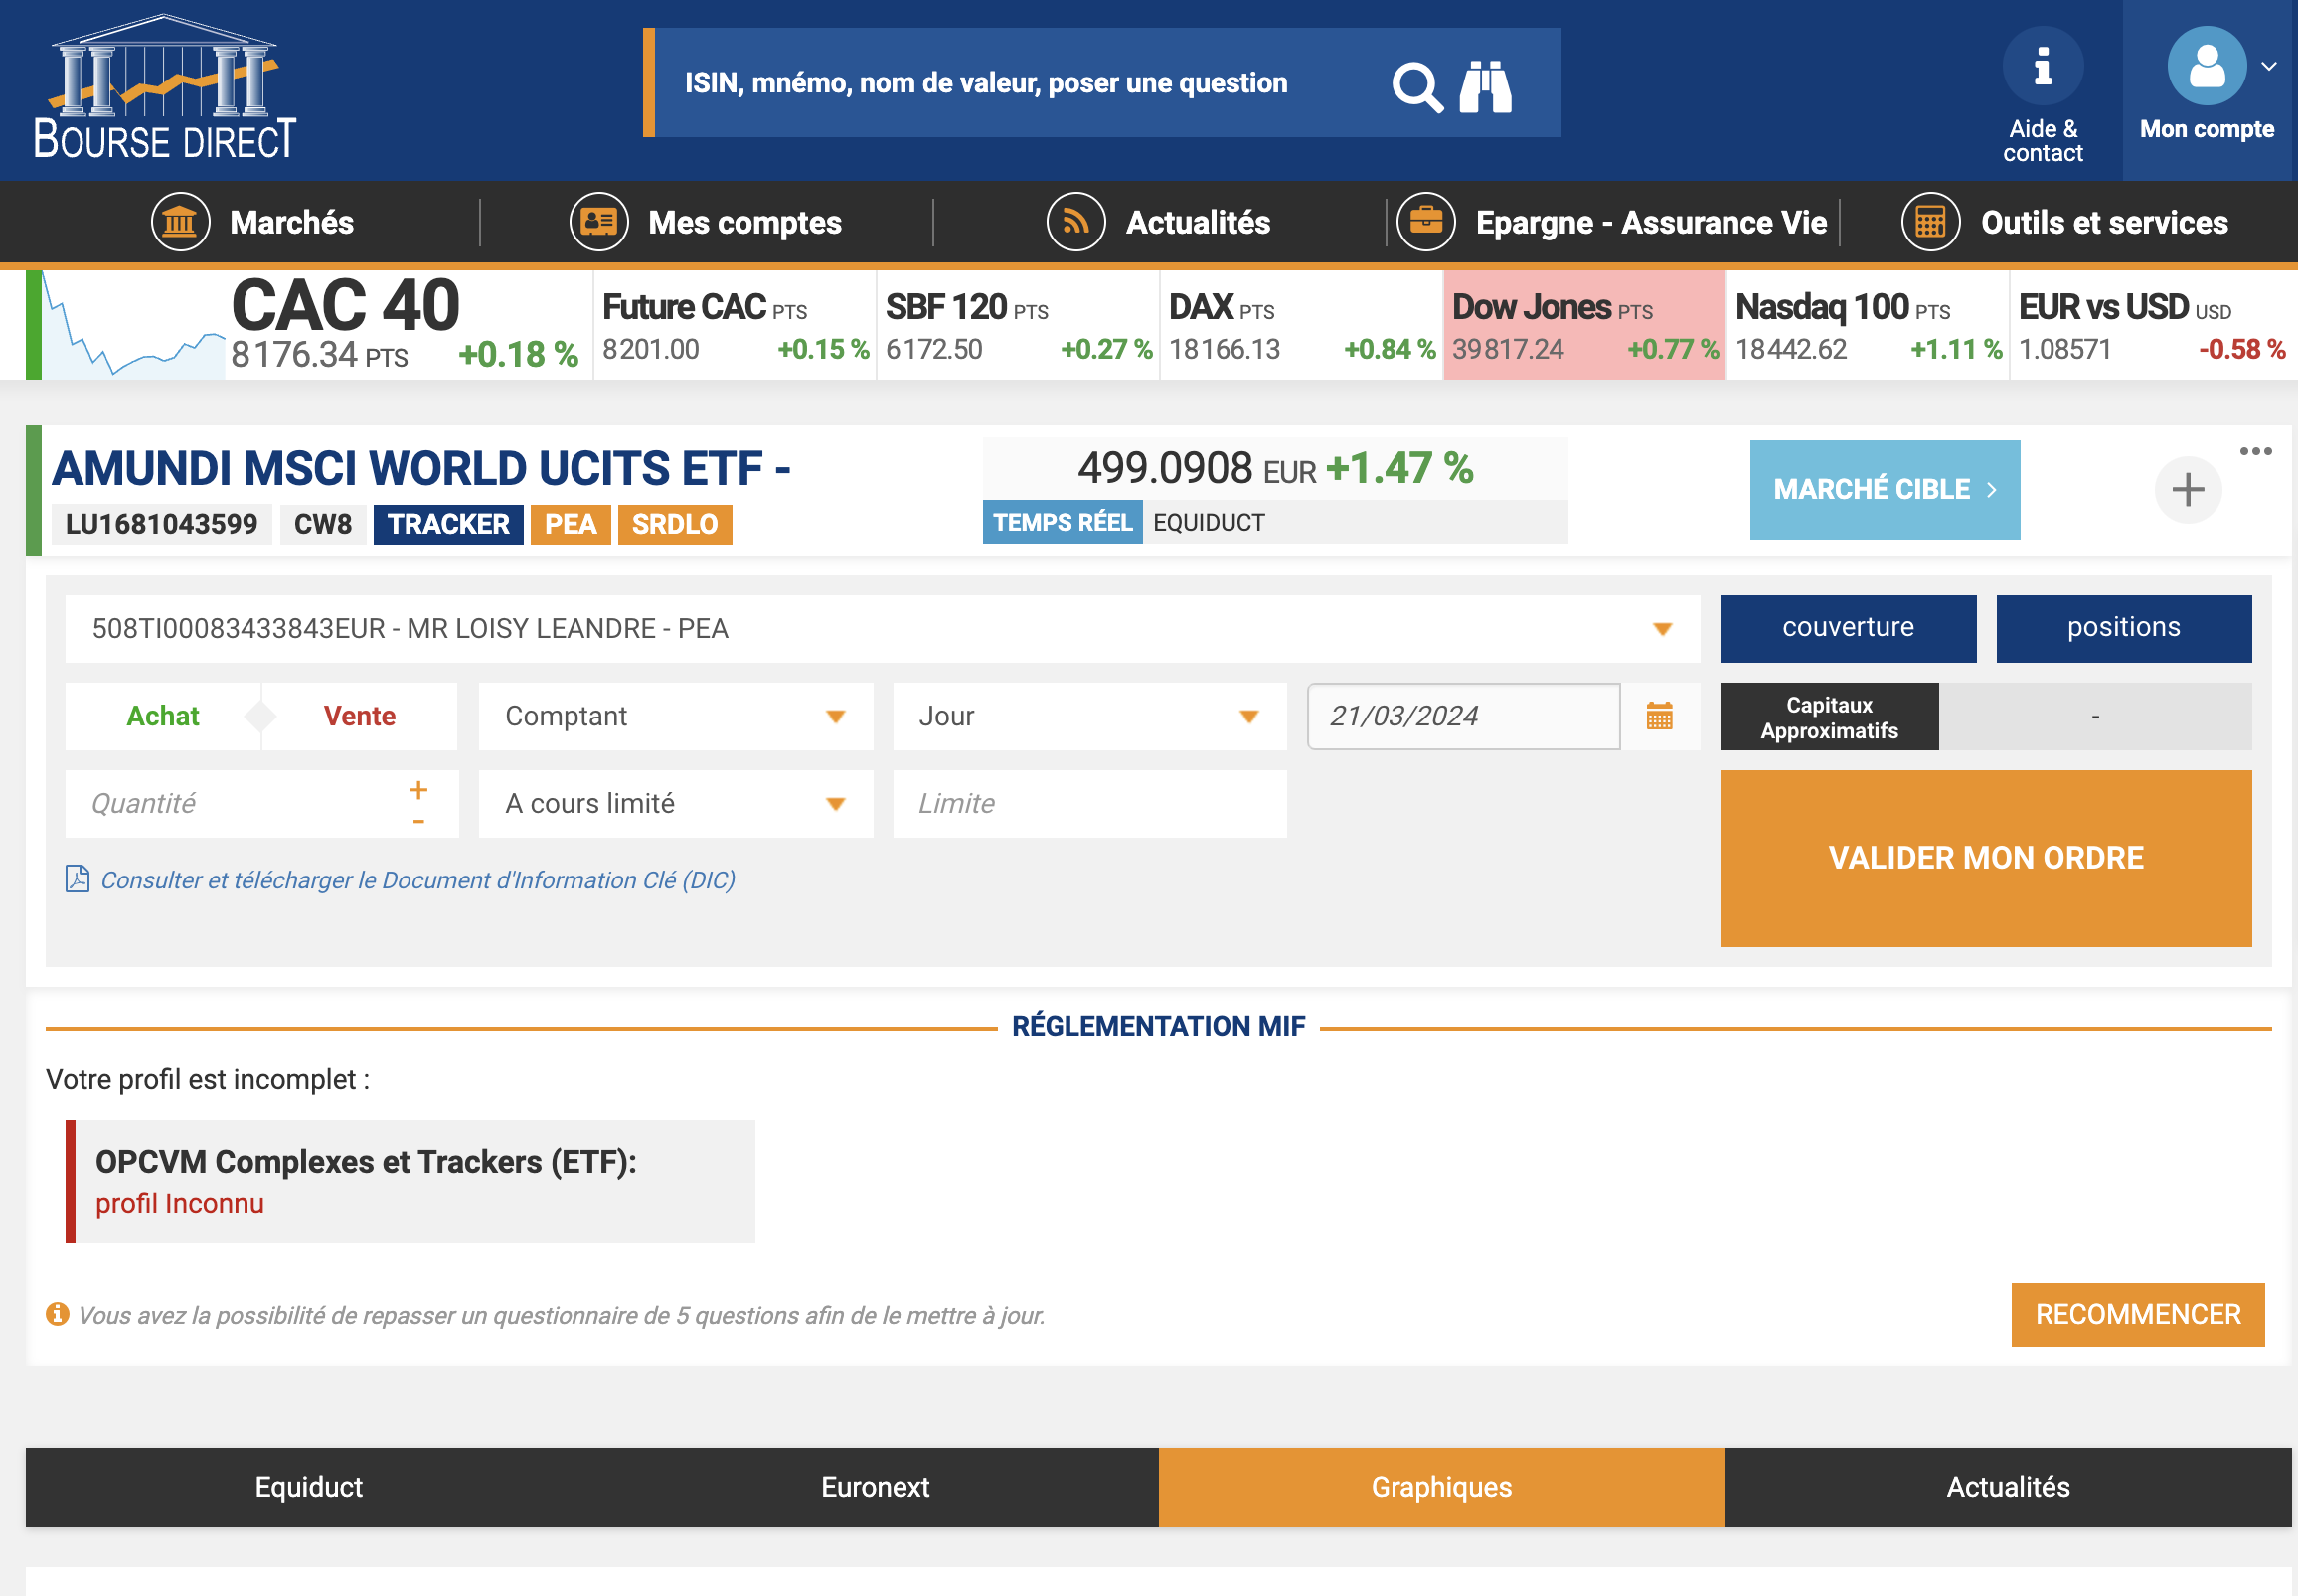Click the Mon compte user avatar

pyautogui.click(x=2206, y=67)
